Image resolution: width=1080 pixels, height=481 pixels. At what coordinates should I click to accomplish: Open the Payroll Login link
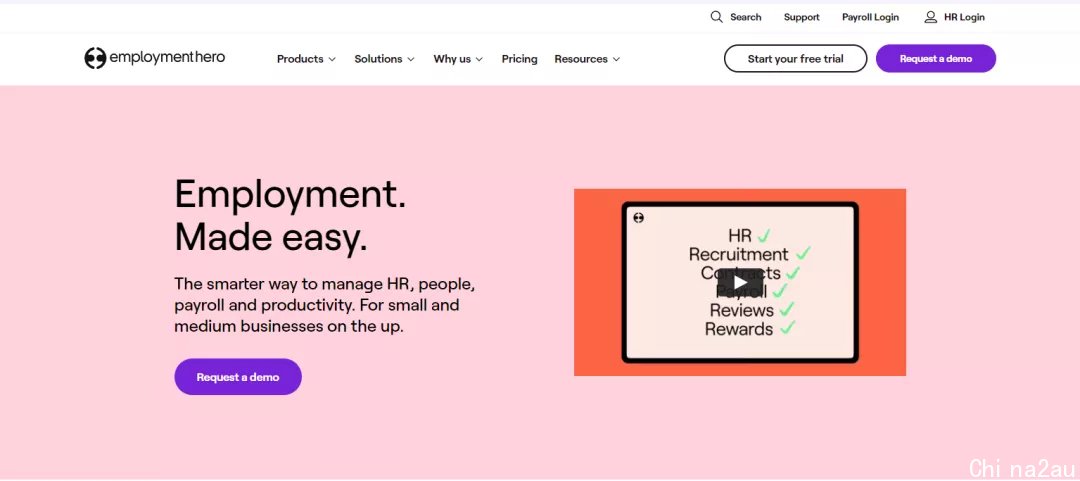870,17
